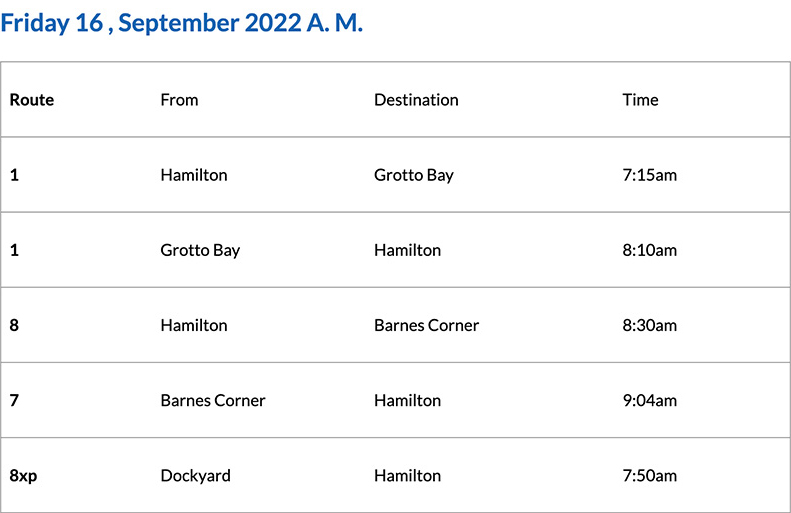Screen dimensions: 791x513
Task: Click Hamilton destination in the Dockyard row
Action: 407,475
